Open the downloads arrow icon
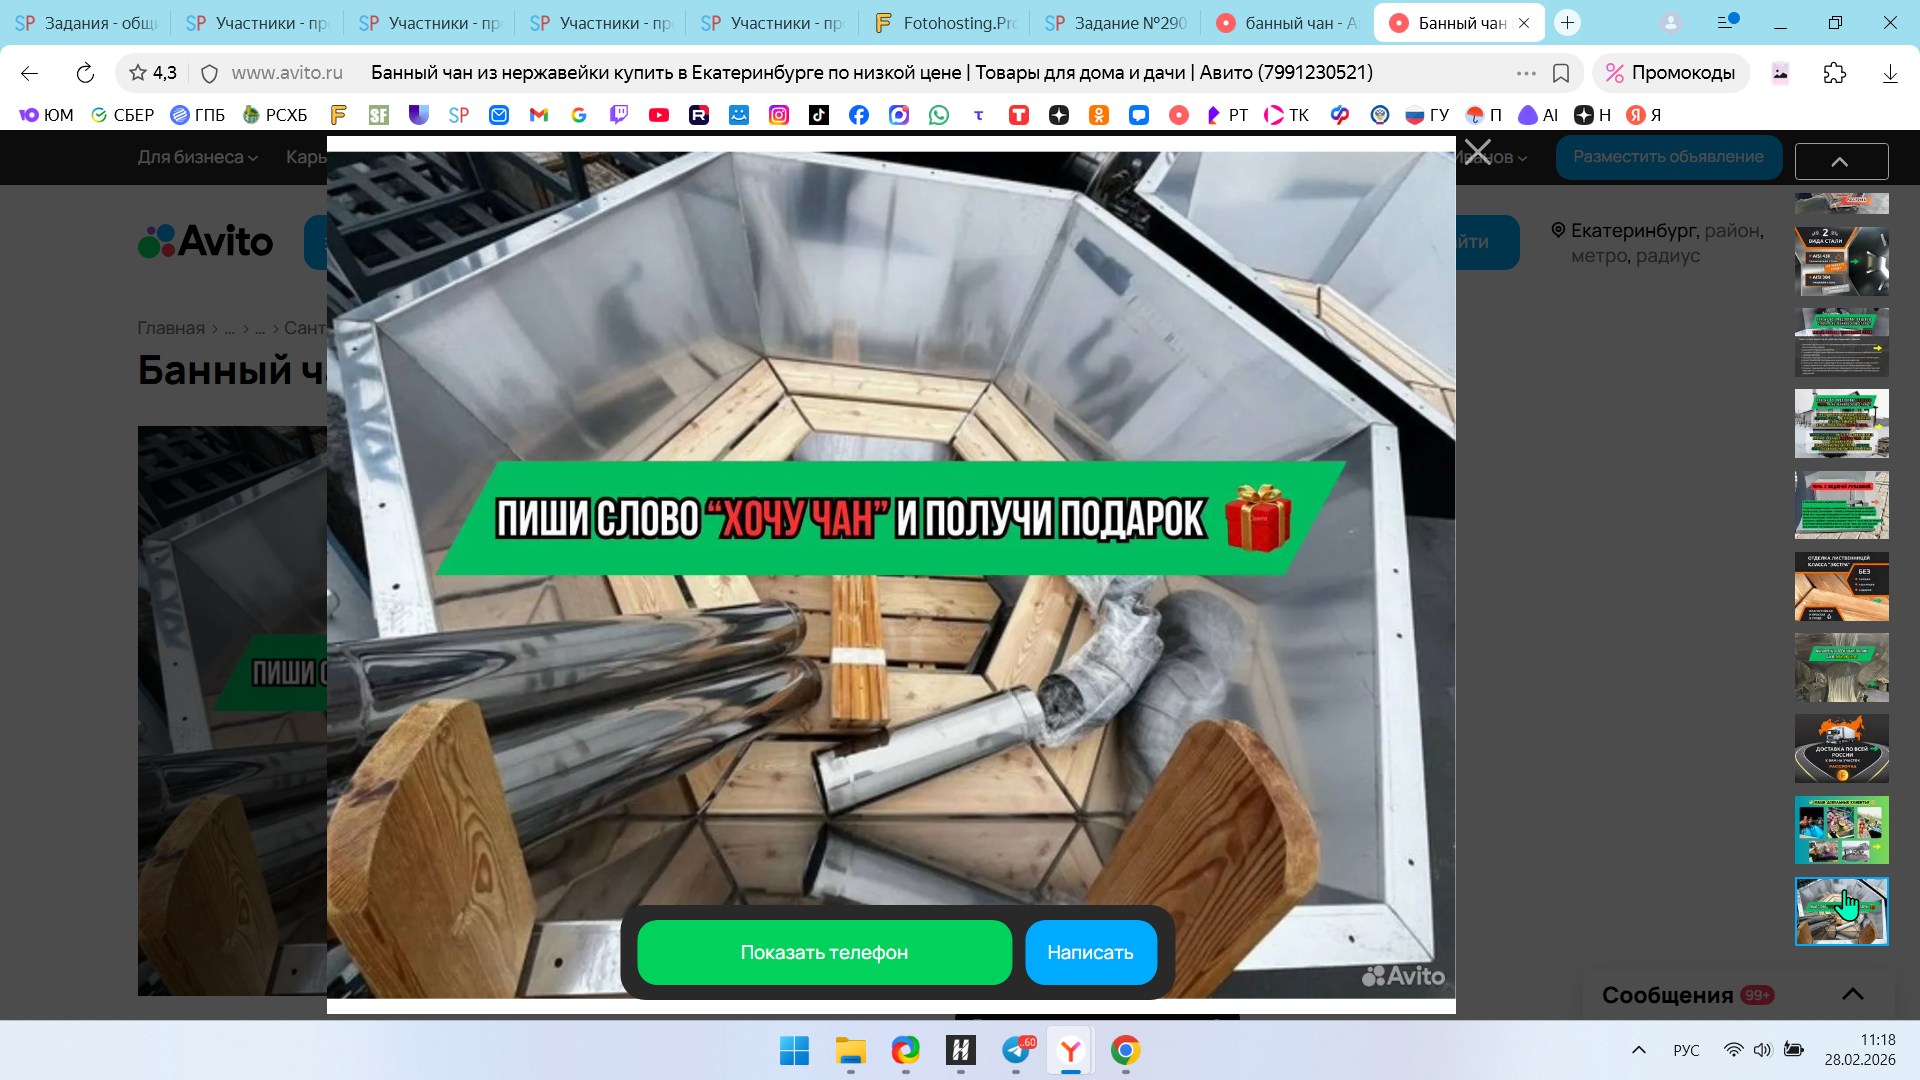The image size is (1920, 1080). point(1889,73)
